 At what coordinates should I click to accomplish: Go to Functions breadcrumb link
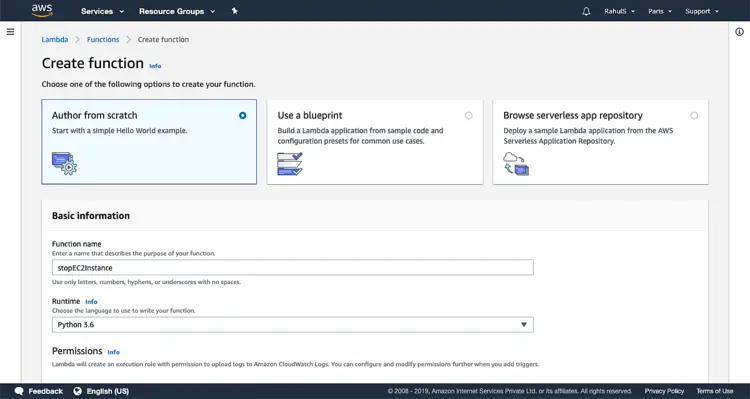tap(103, 40)
